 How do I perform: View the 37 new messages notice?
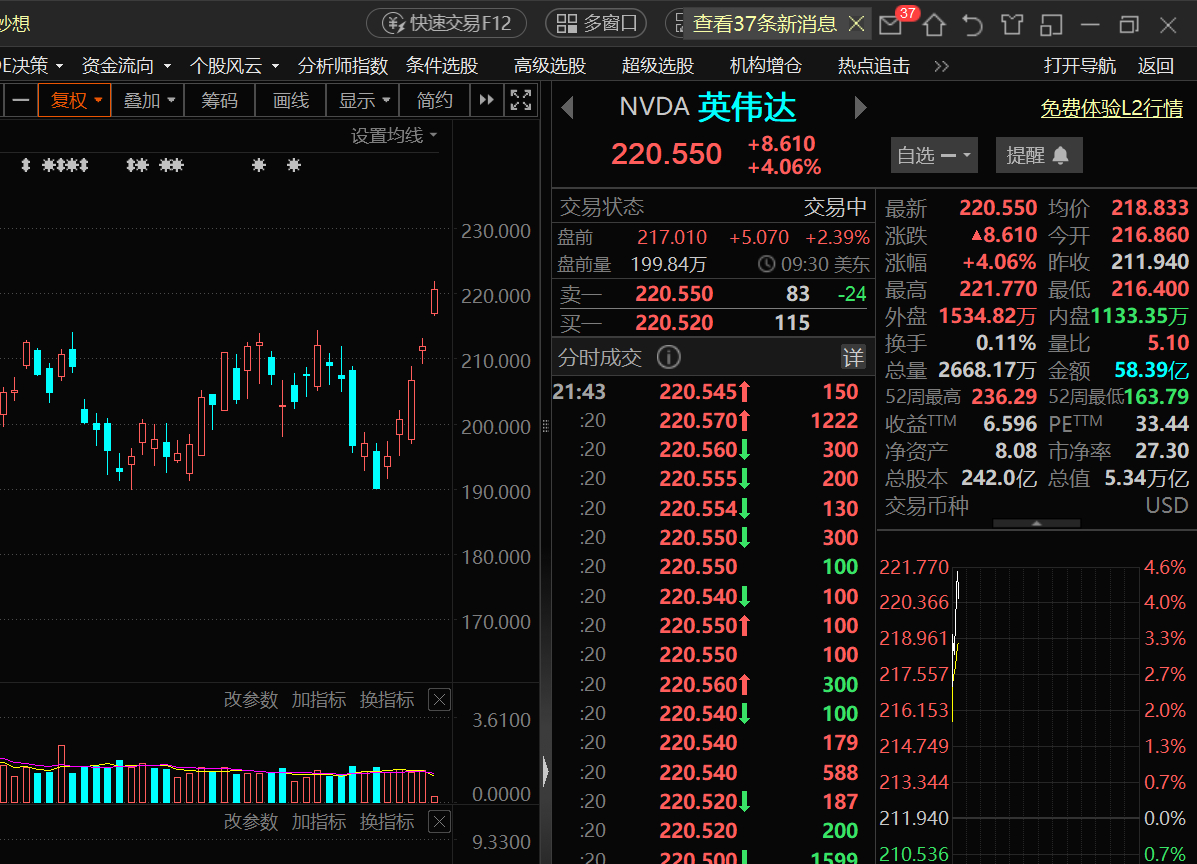764,24
